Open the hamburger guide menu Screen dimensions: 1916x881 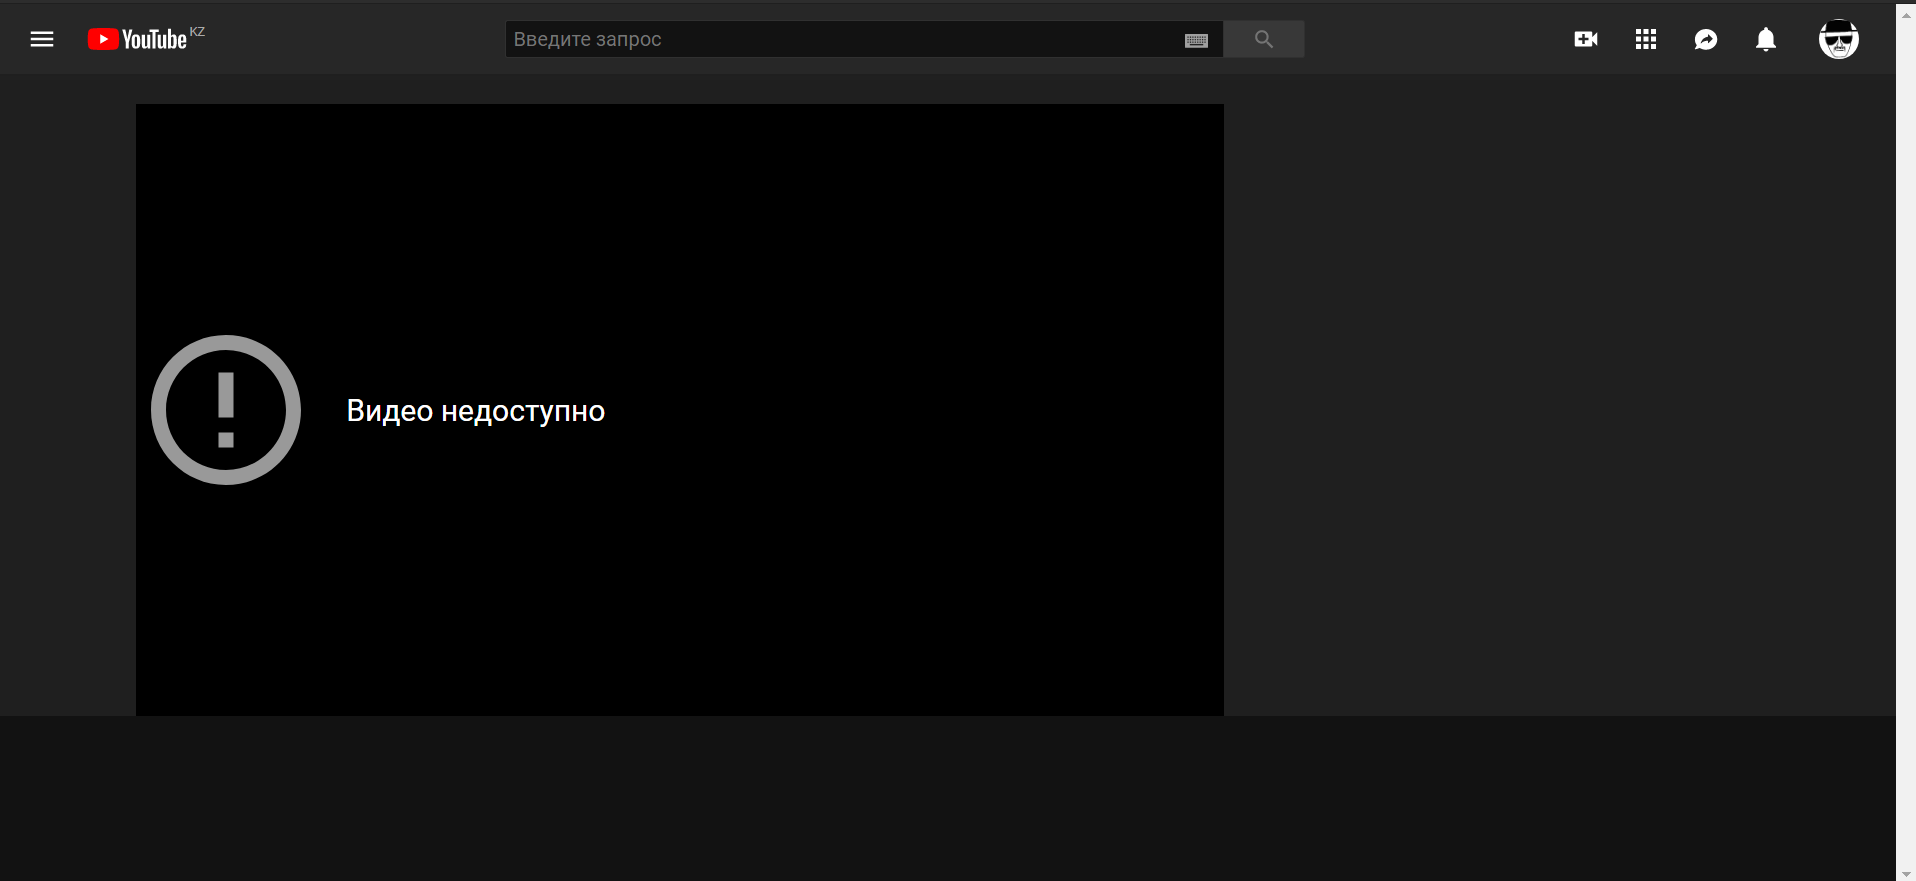[x=42, y=39]
